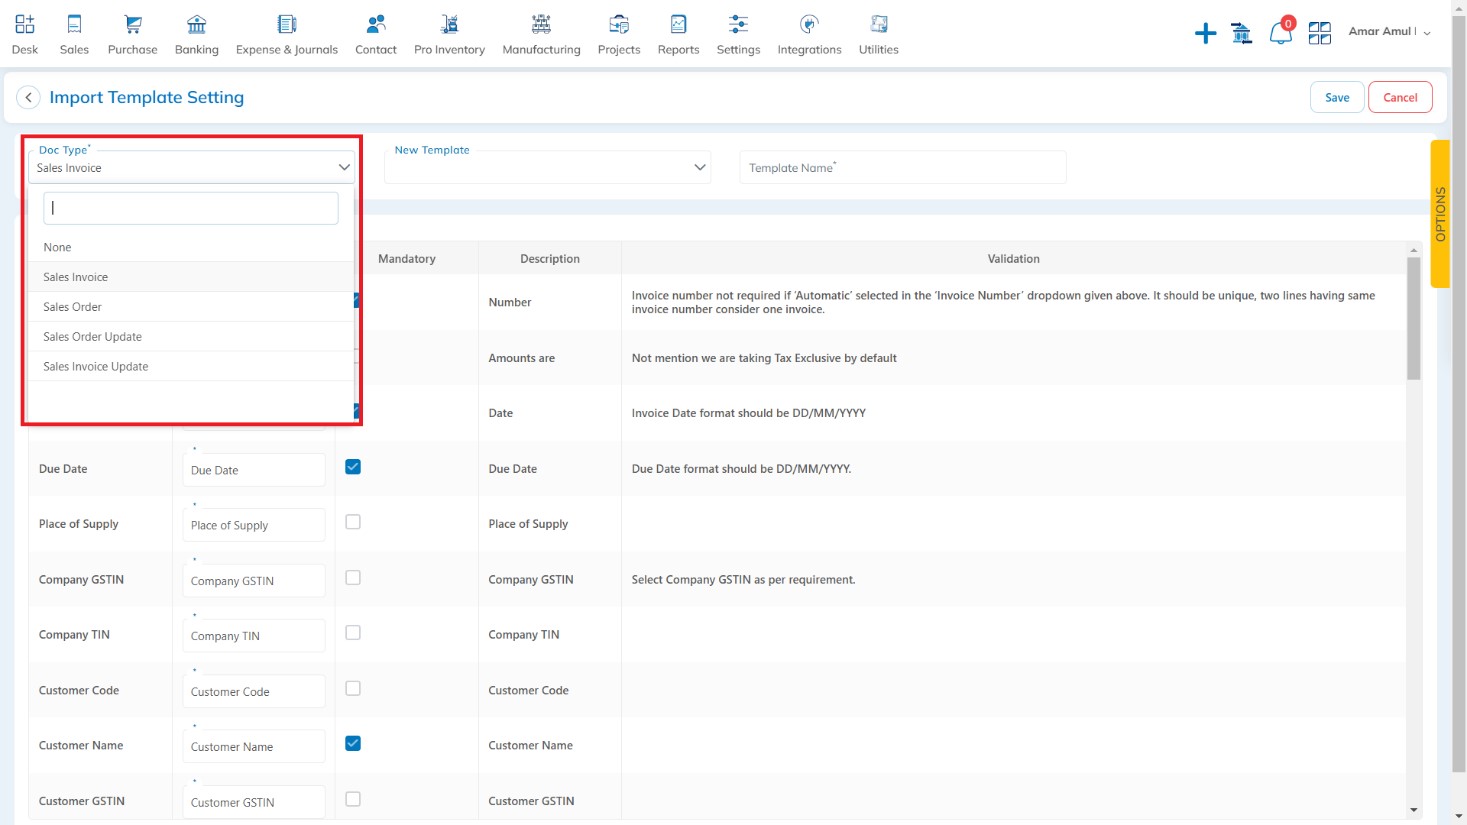This screenshot has width=1467, height=825.
Task: Toggle Due Date mandatory checkbox
Action: click(x=353, y=467)
